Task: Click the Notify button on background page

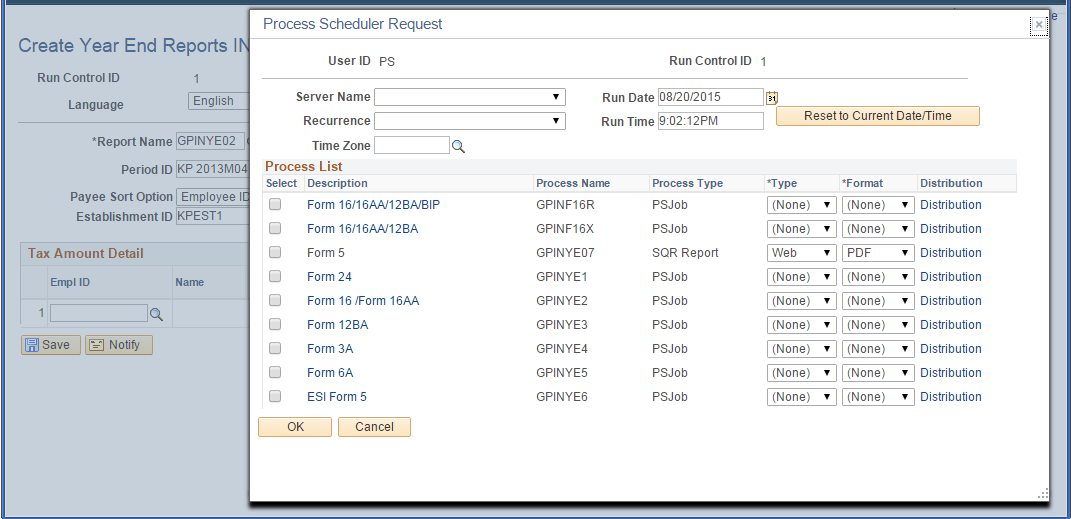Action: (119, 345)
